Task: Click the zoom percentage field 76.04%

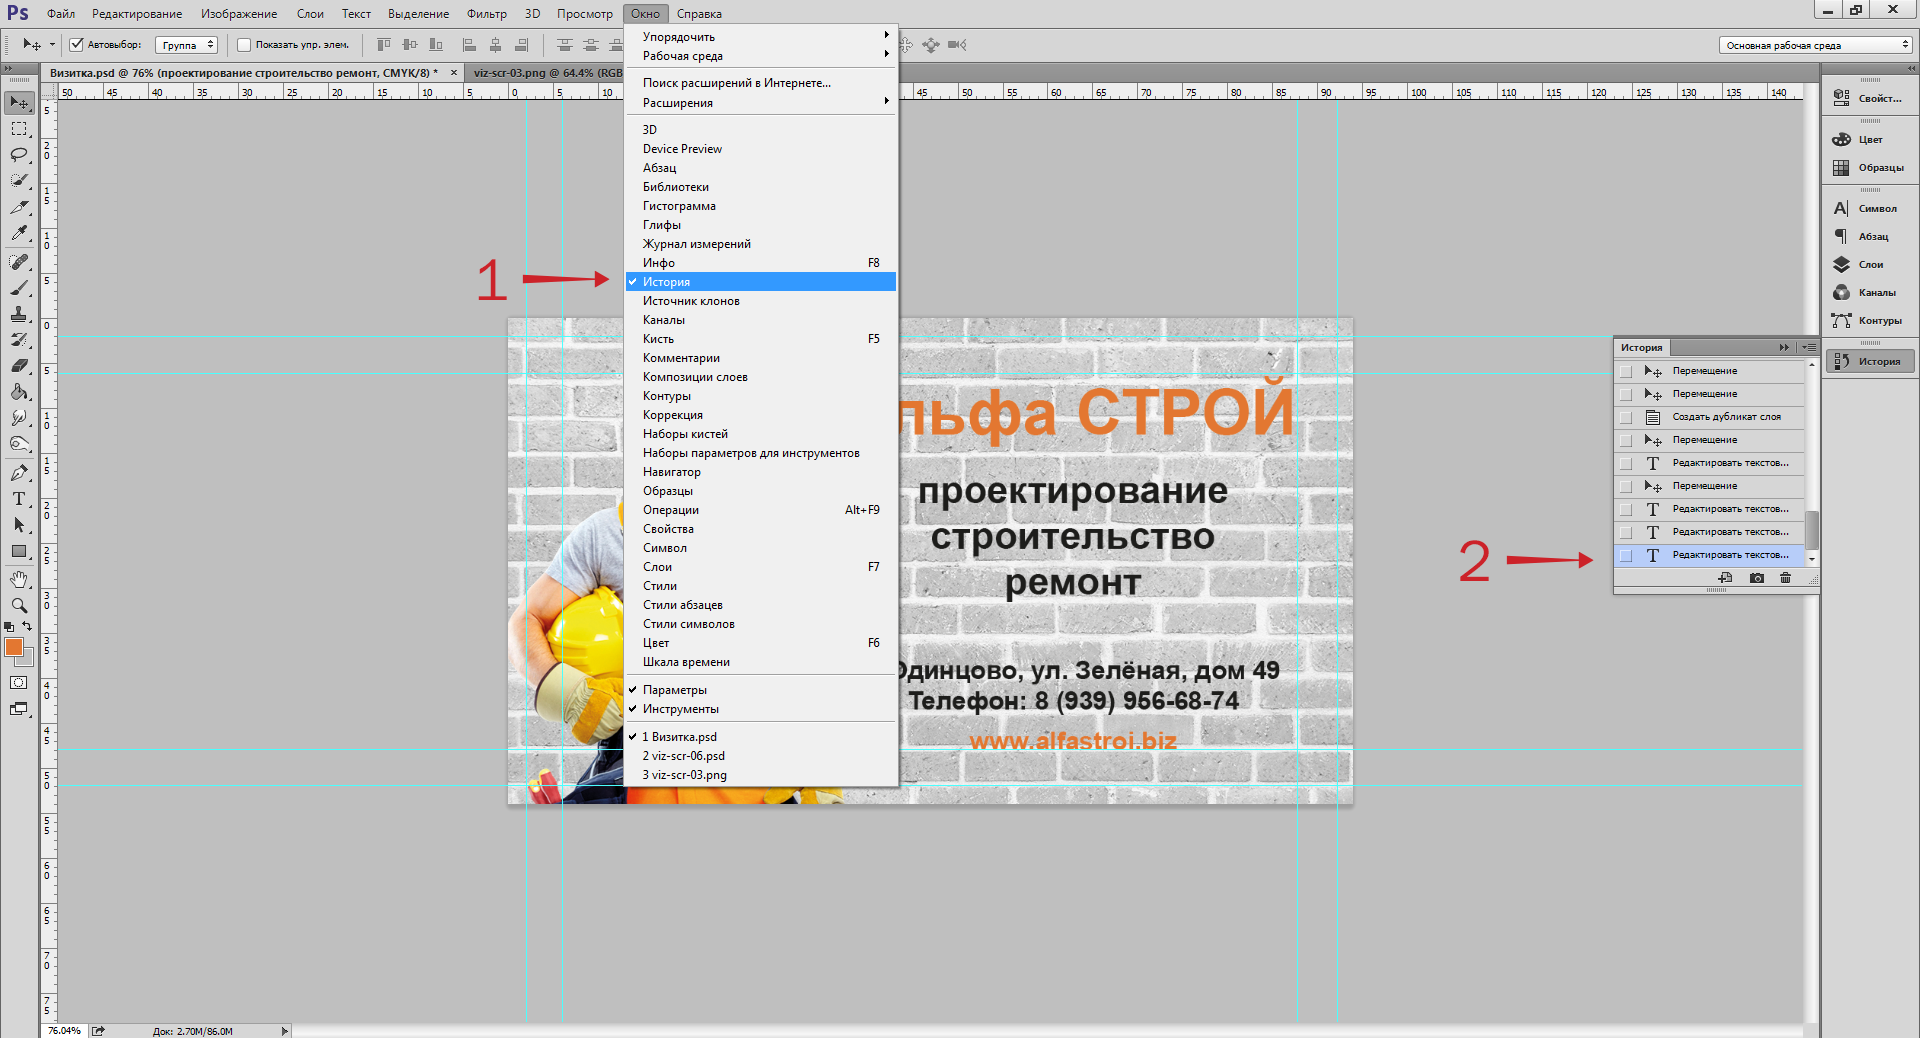Action: click(x=65, y=1031)
